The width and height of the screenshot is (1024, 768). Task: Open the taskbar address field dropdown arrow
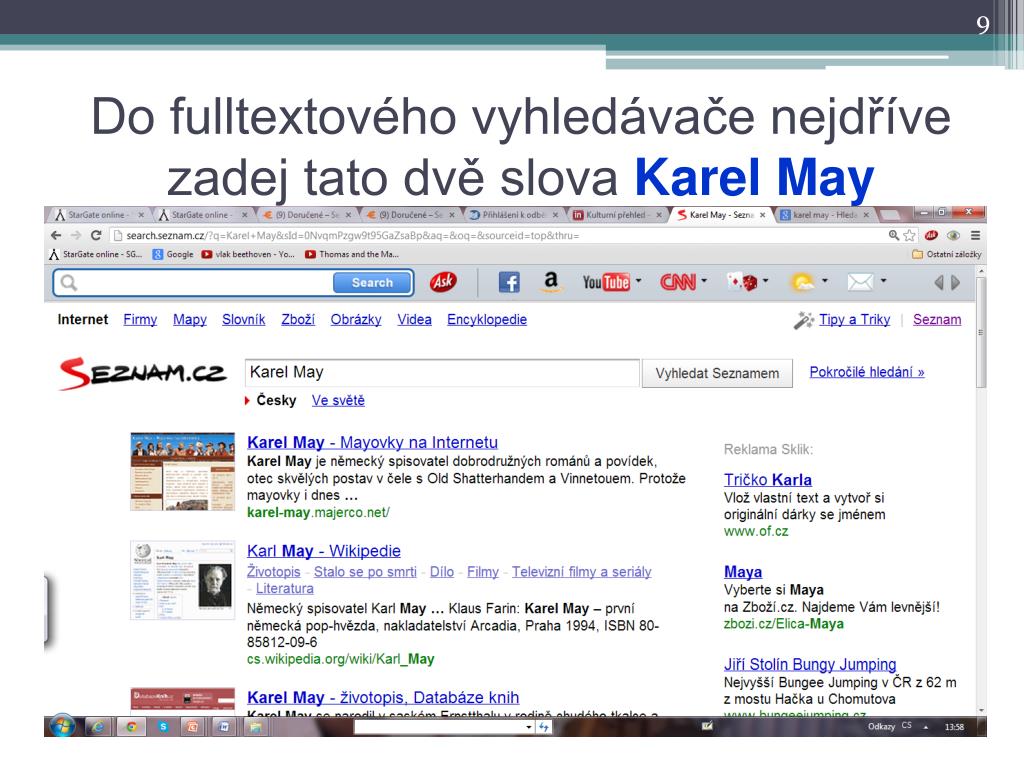[x=528, y=727]
